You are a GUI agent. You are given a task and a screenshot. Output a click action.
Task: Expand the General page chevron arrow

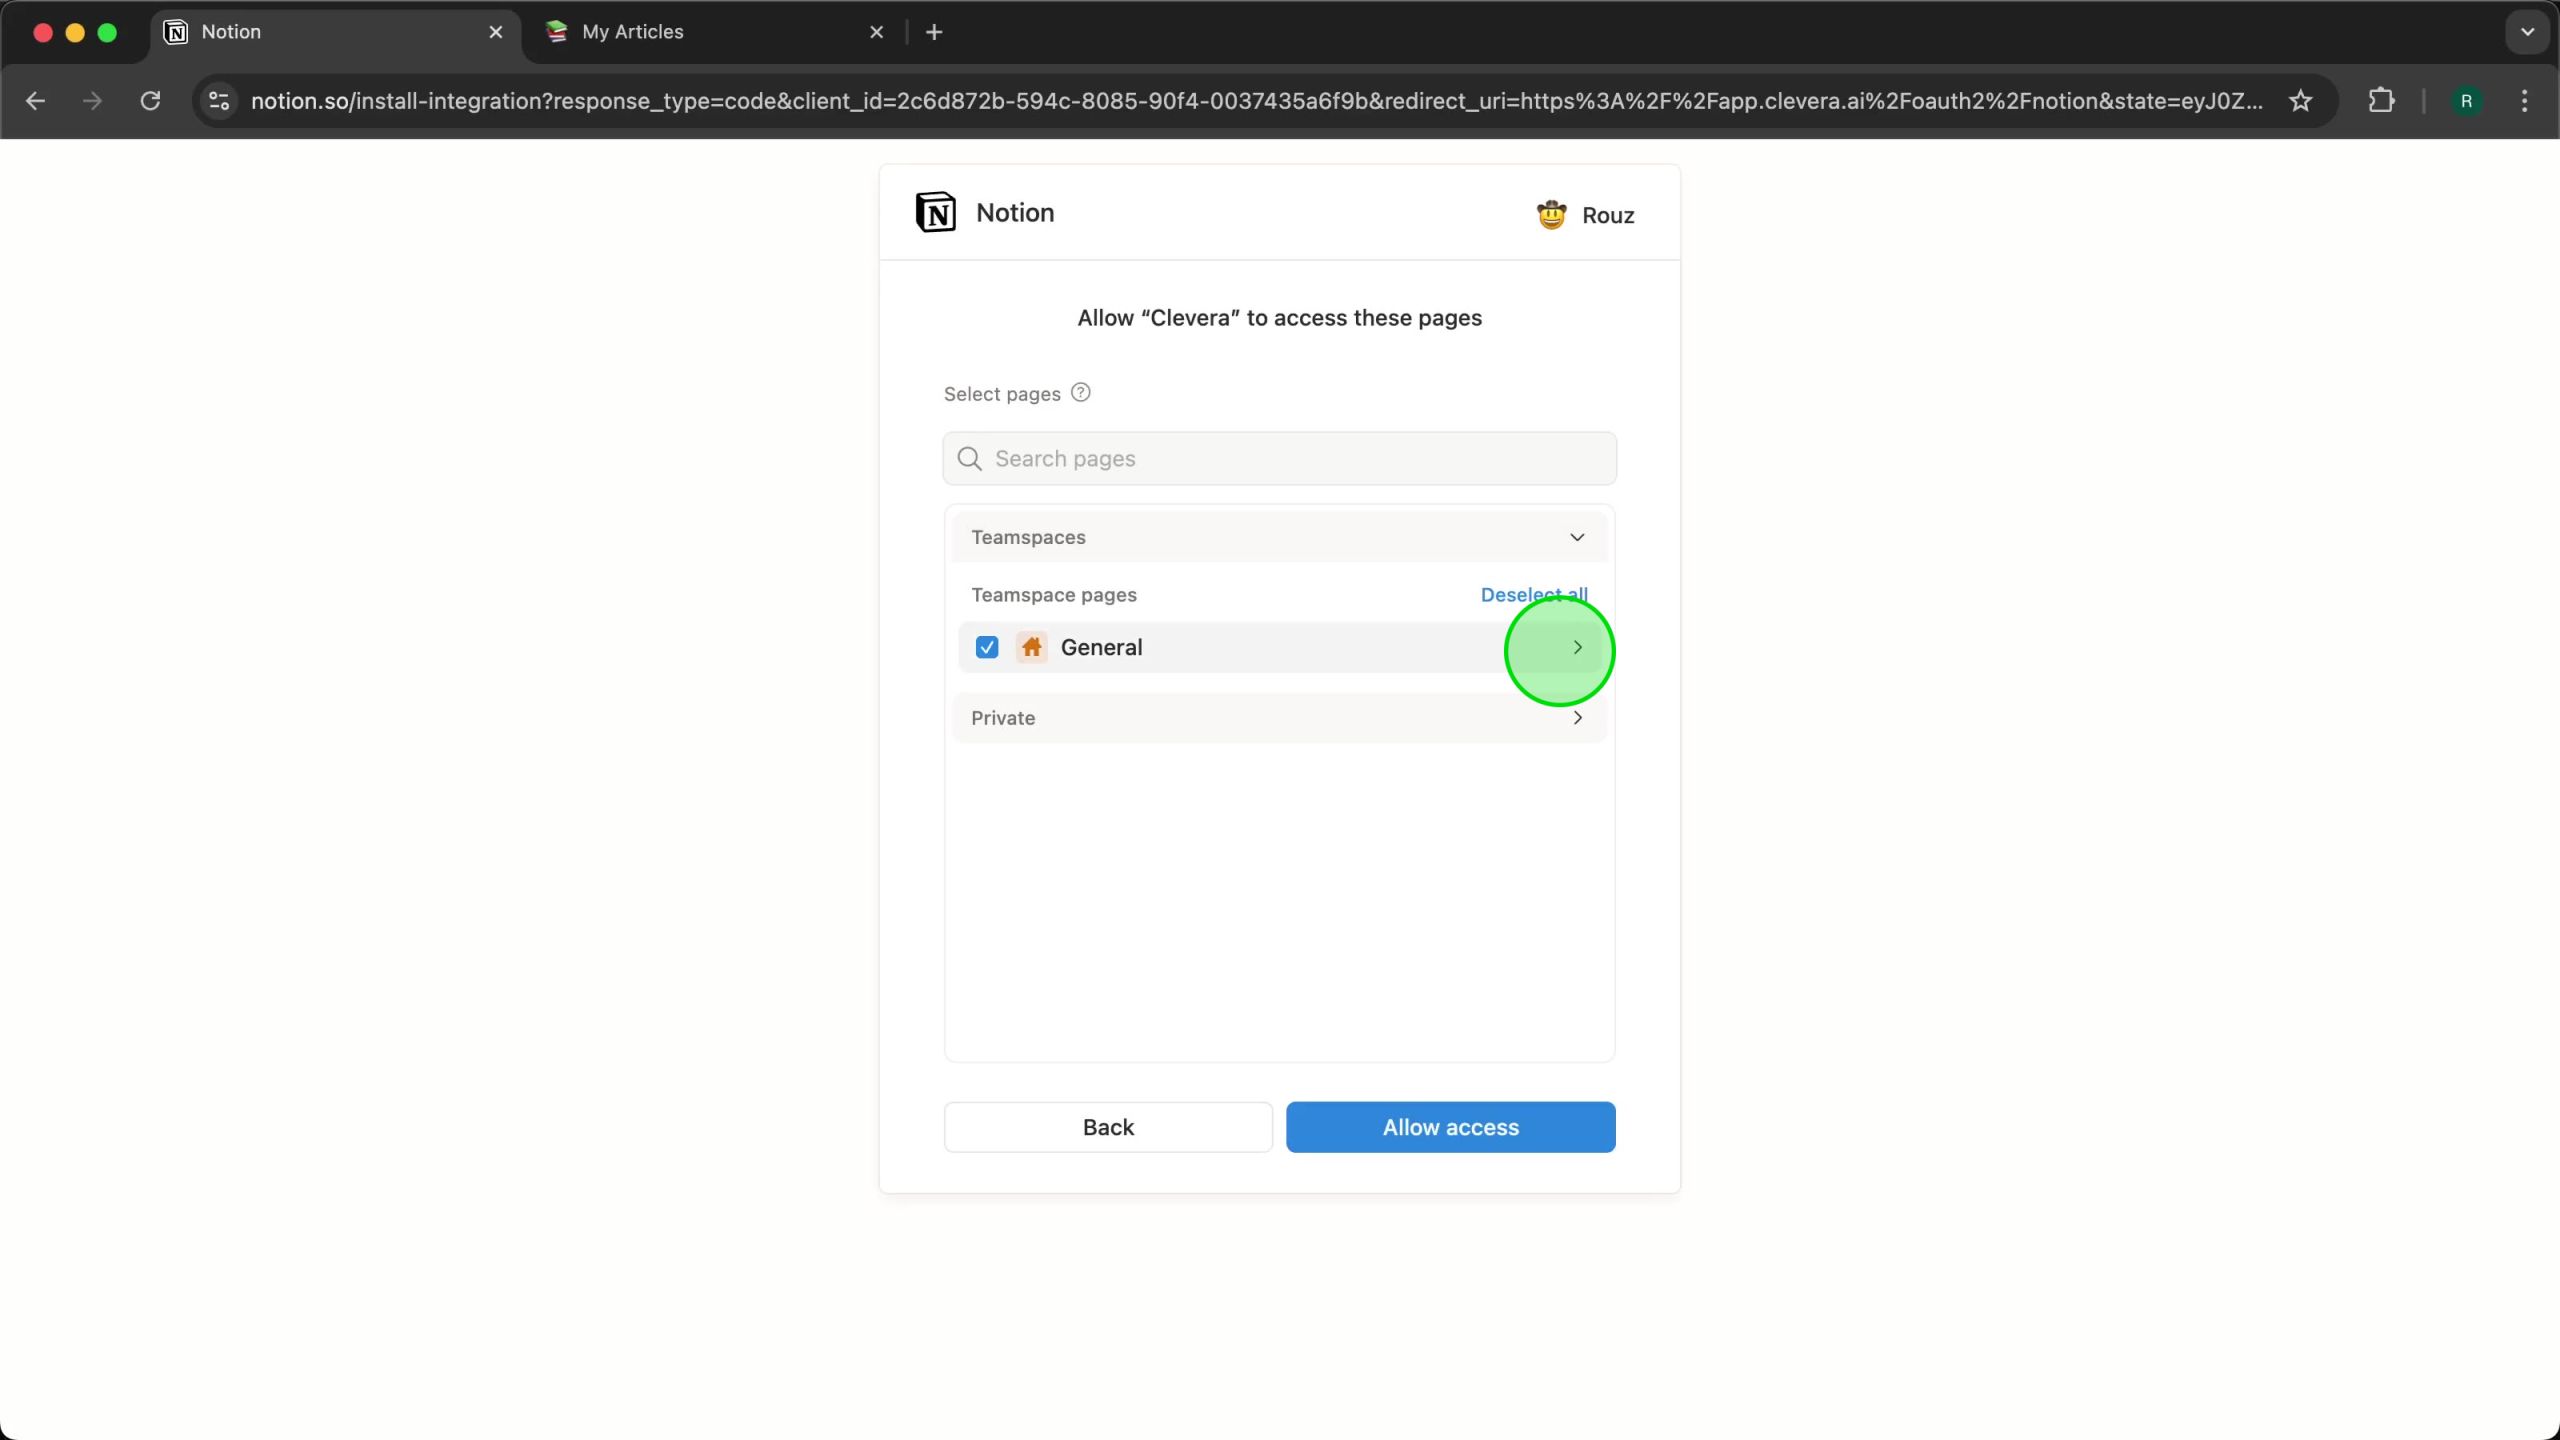click(1577, 648)
